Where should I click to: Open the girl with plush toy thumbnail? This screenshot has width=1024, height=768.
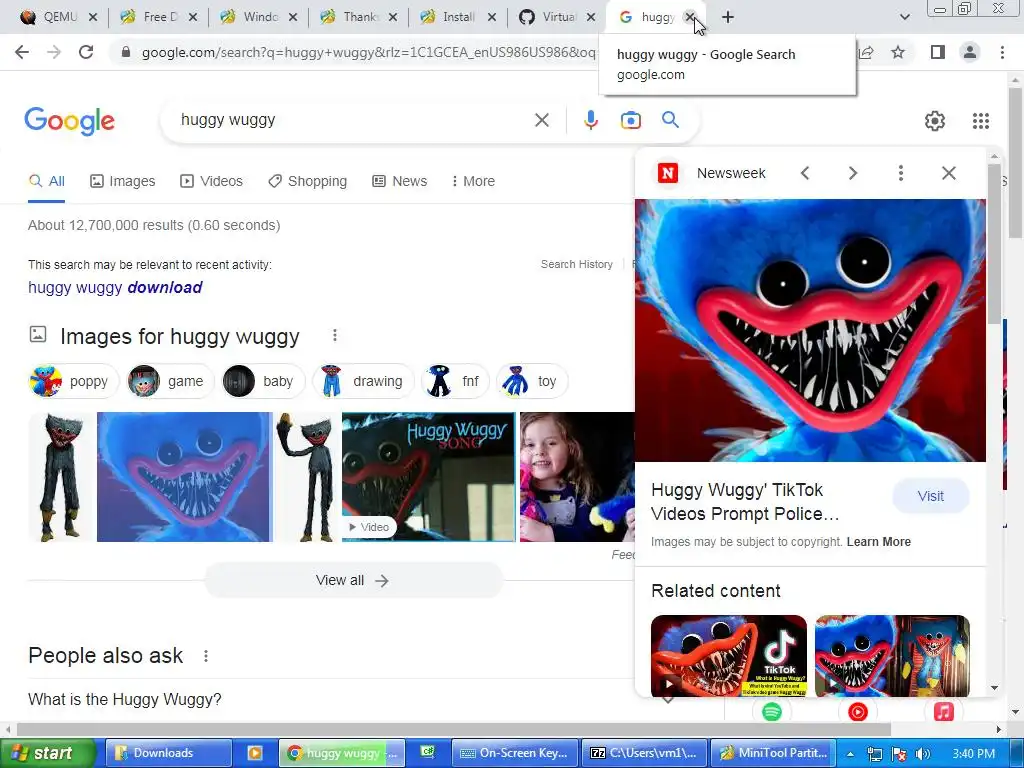577,477
